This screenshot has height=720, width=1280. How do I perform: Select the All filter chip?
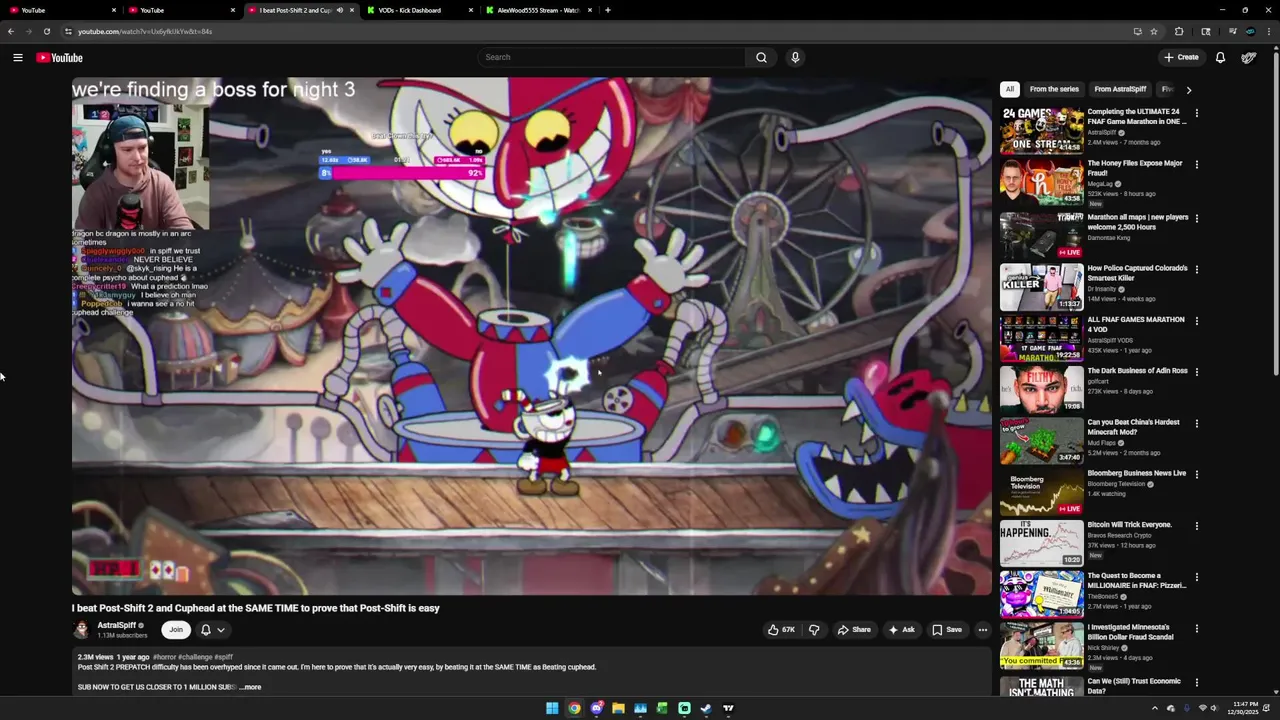(x=1010, y=89)
